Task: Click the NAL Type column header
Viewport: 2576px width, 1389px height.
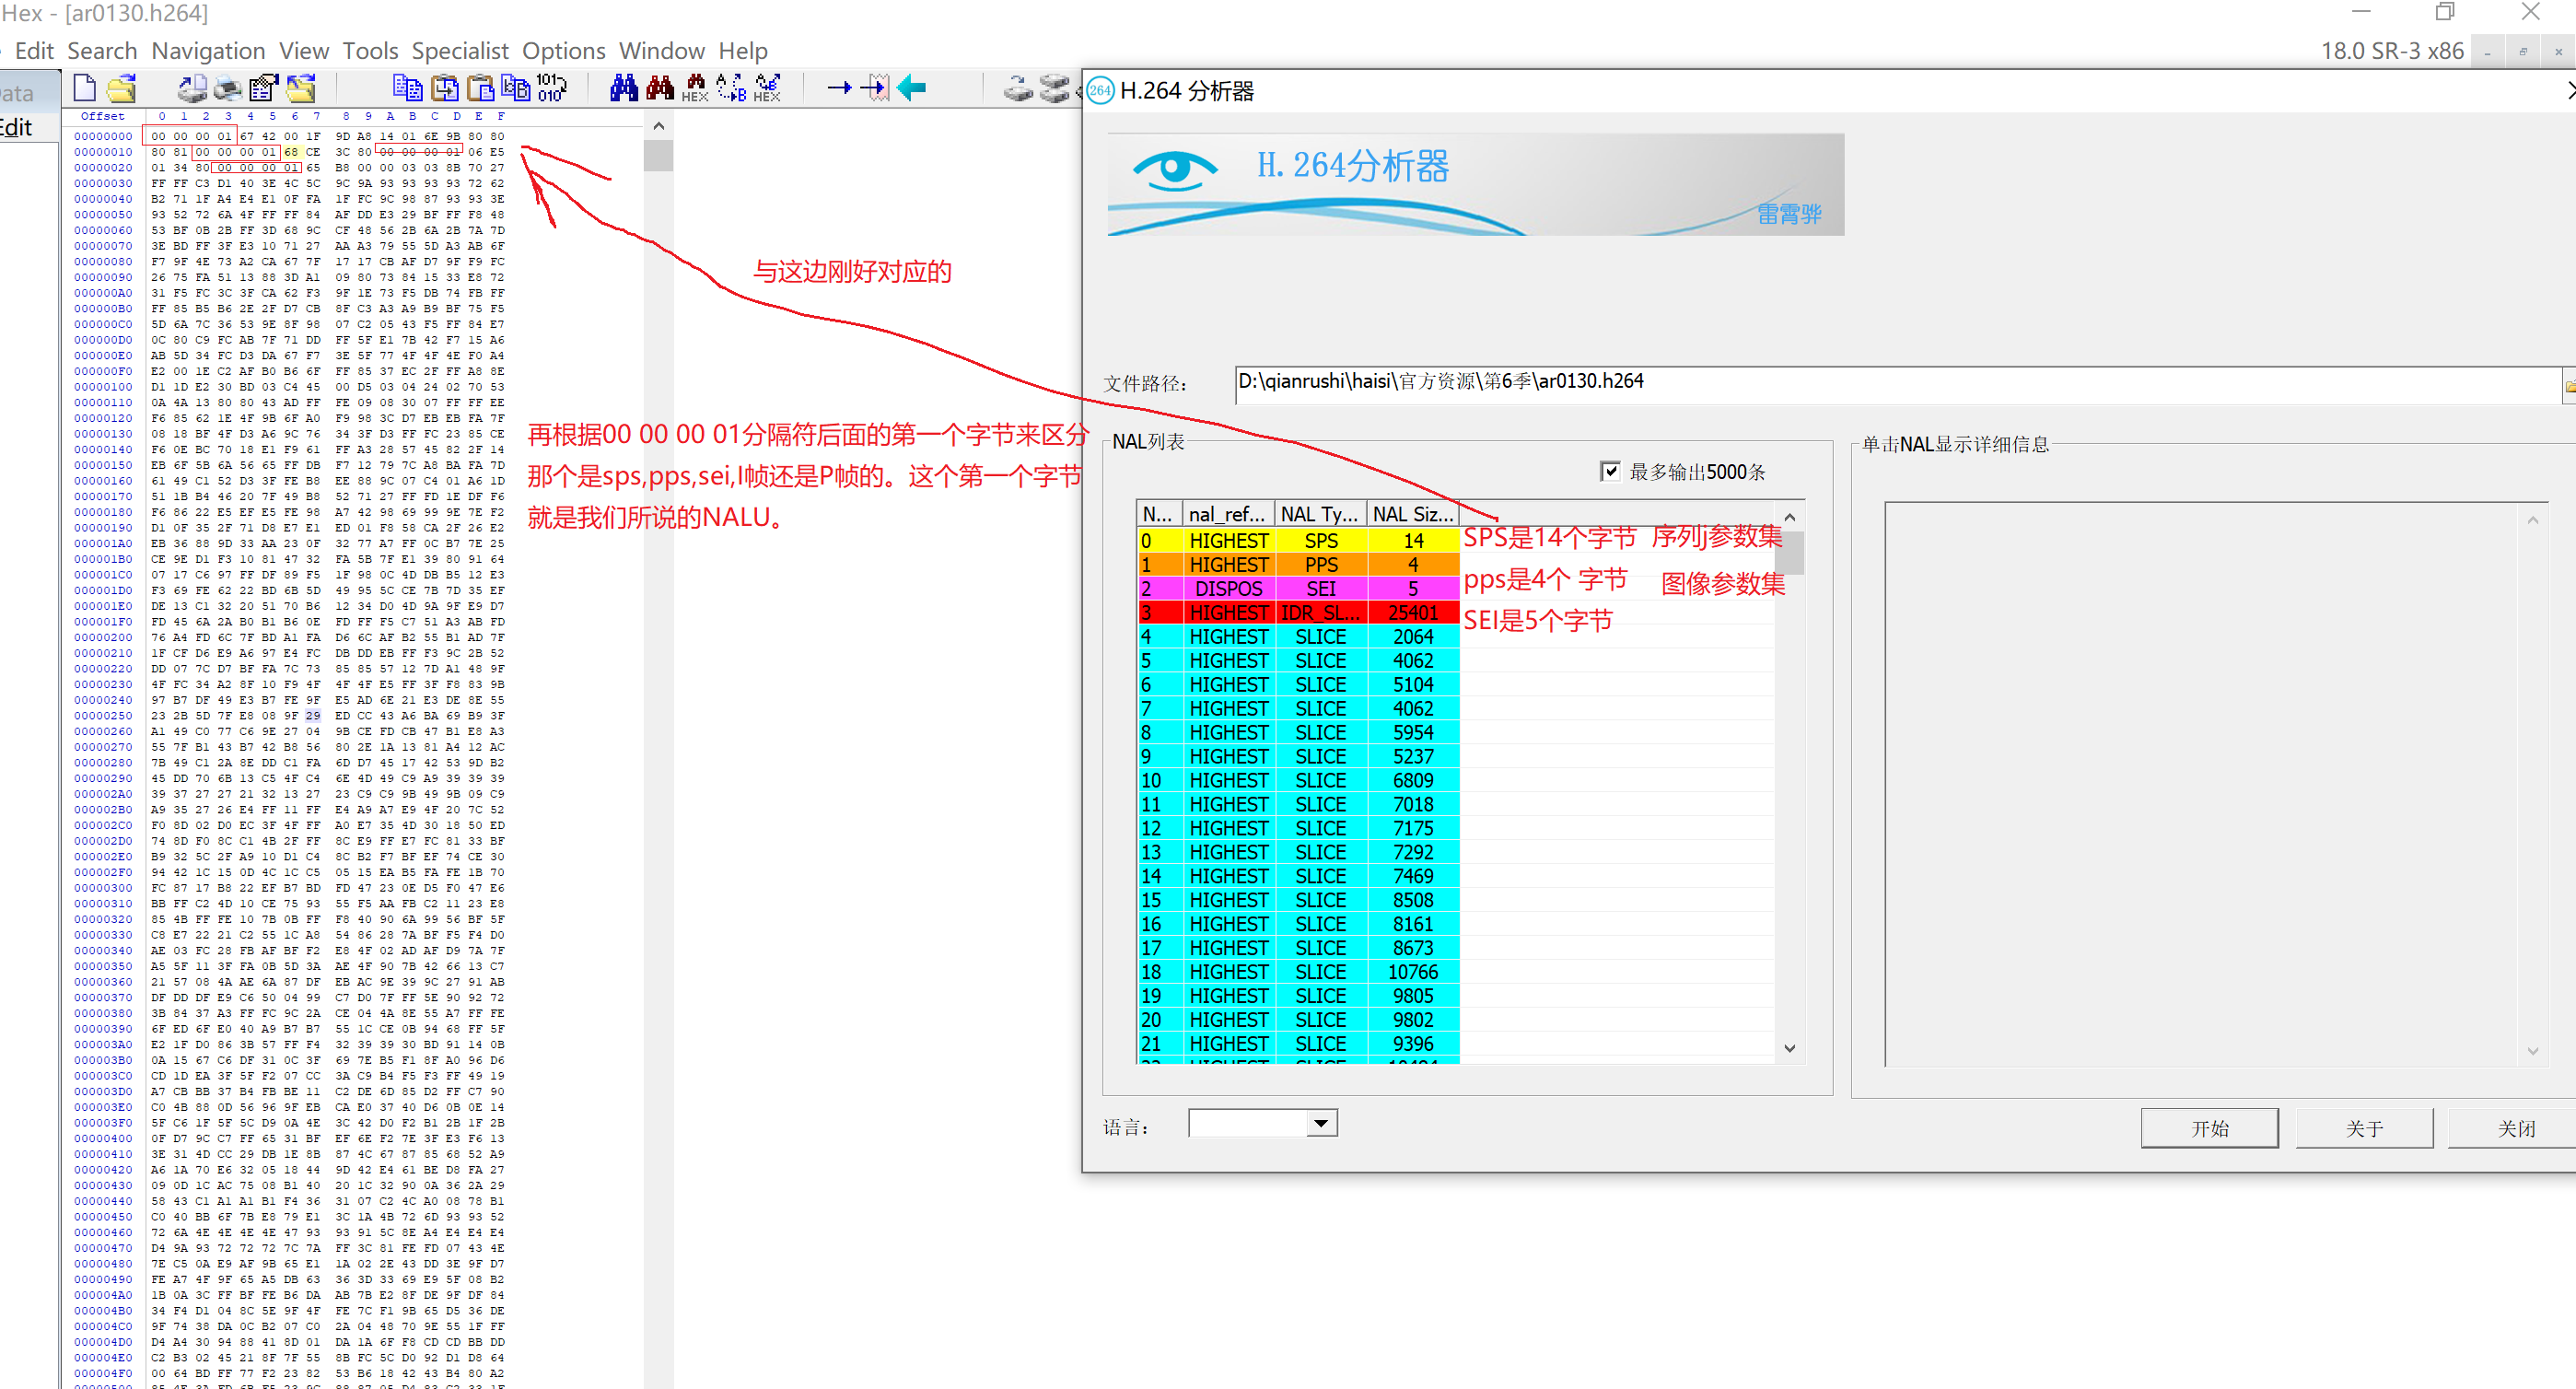Action: (x=1321, y=514)
